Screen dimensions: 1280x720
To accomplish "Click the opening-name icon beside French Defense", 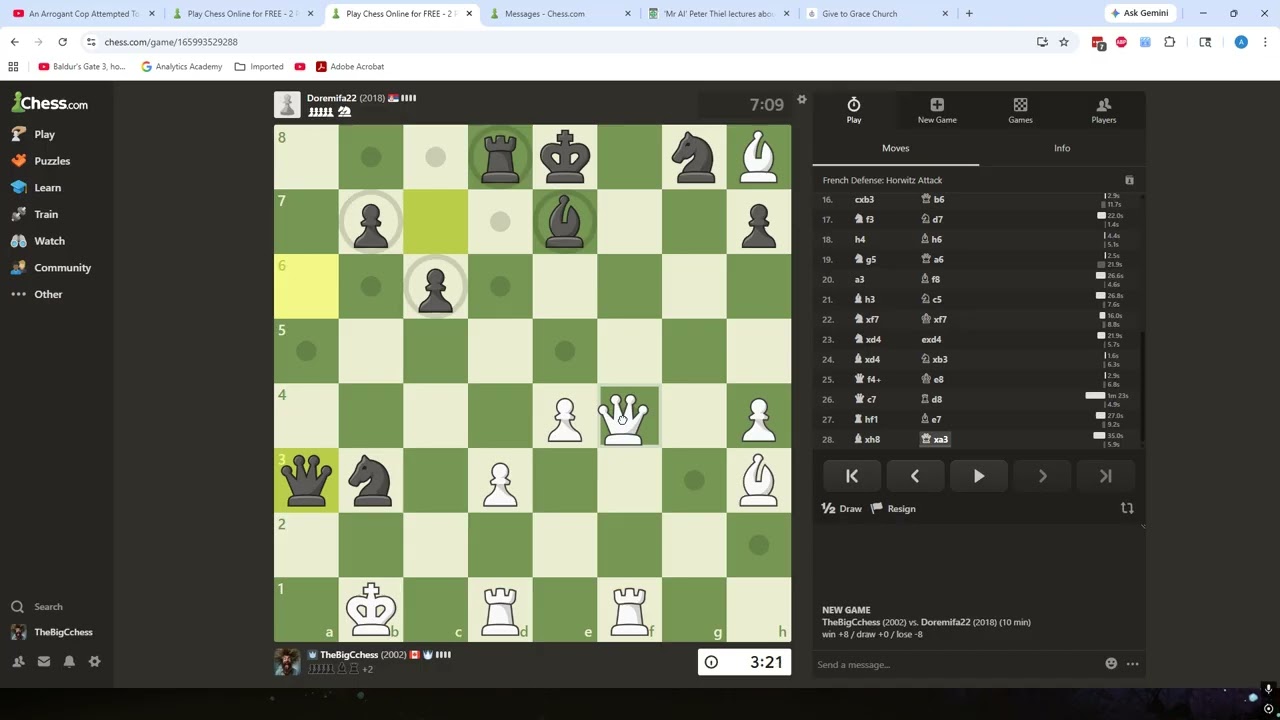I will point(1129,180).
